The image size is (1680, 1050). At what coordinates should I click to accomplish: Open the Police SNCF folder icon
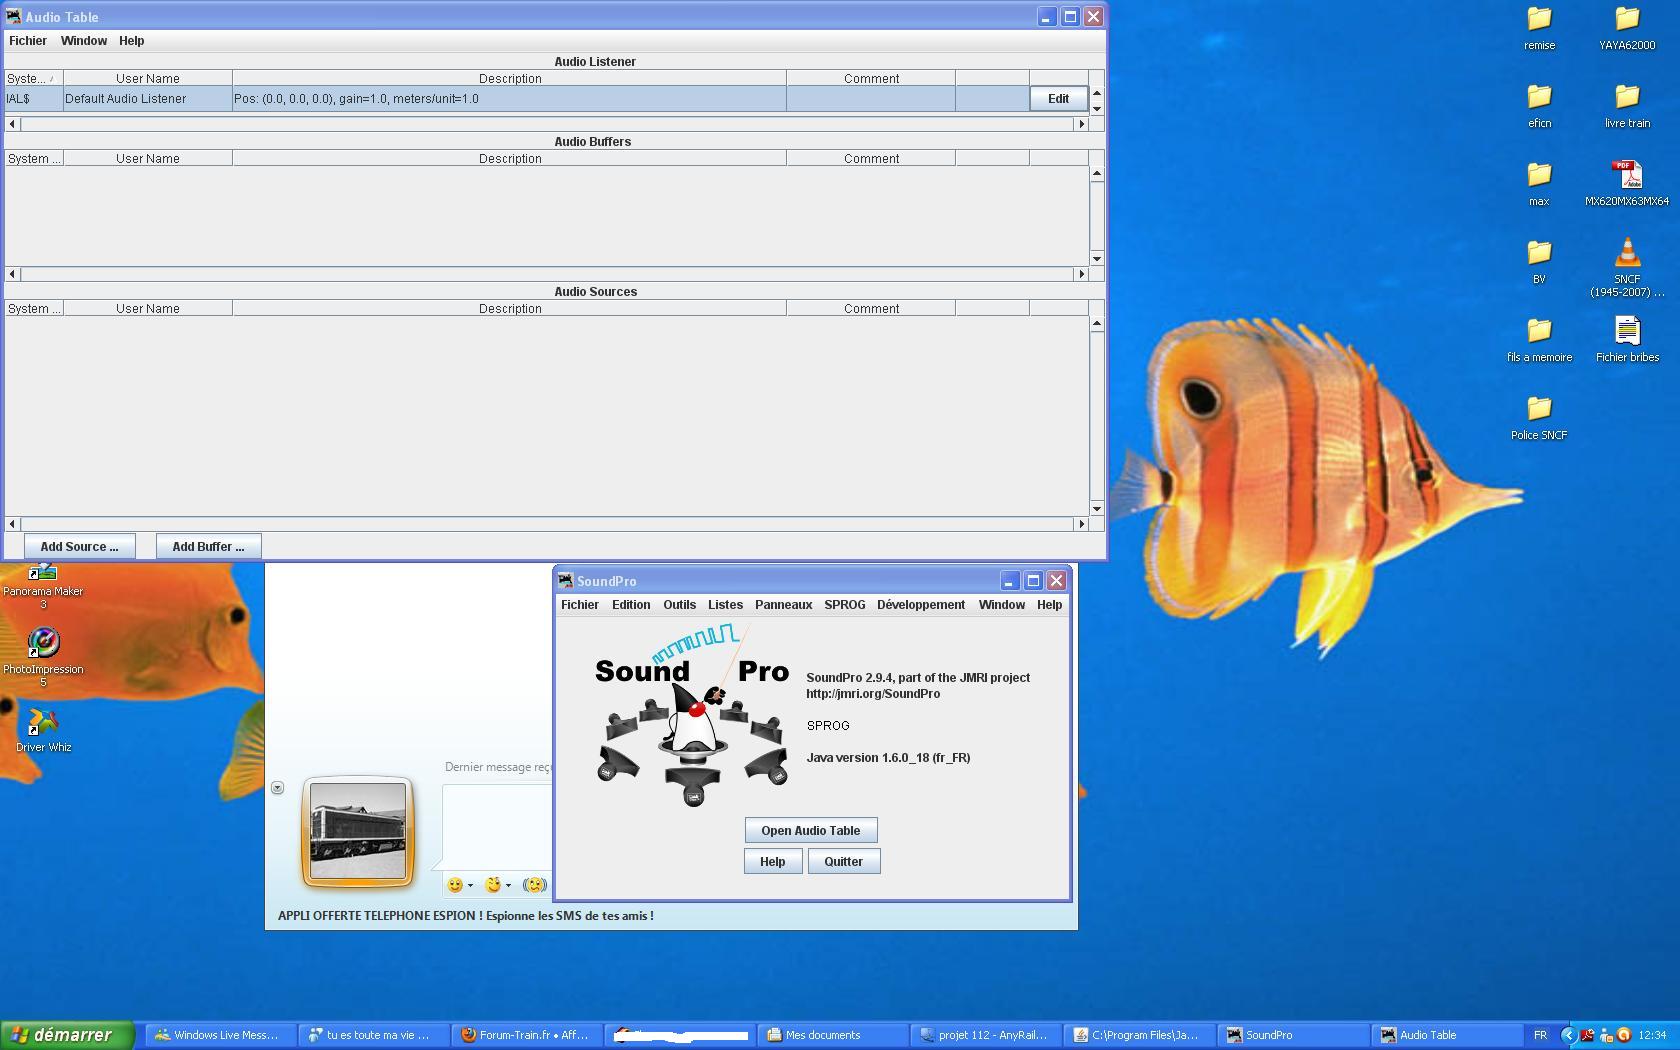(1539, 417)
